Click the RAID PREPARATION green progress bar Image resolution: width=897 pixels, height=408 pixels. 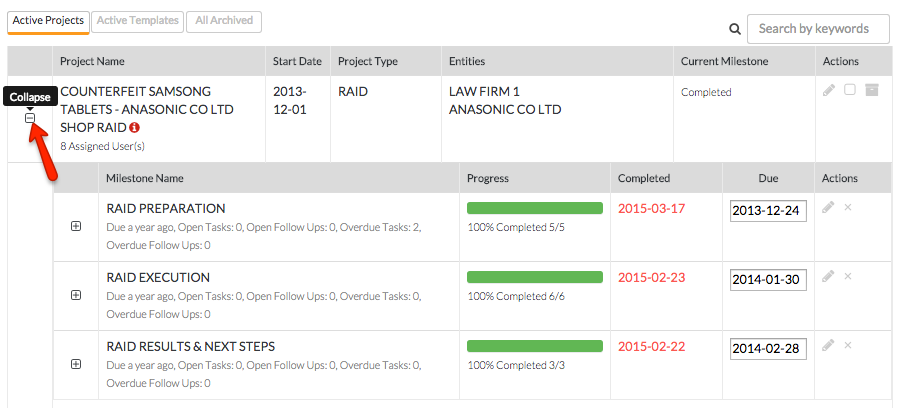(x=535, y=208)
